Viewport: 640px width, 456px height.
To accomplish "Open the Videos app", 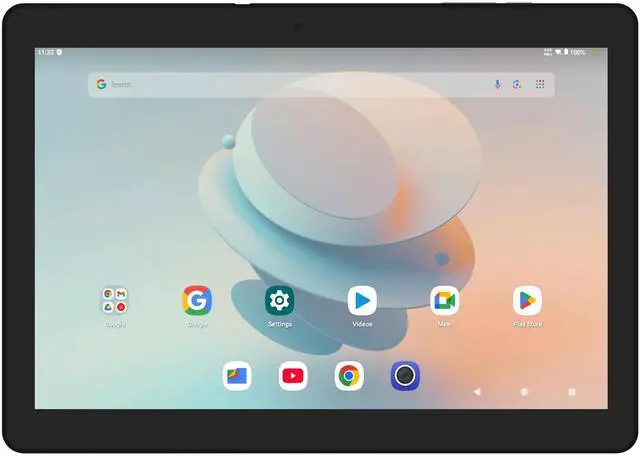I will tap(362, 300).
